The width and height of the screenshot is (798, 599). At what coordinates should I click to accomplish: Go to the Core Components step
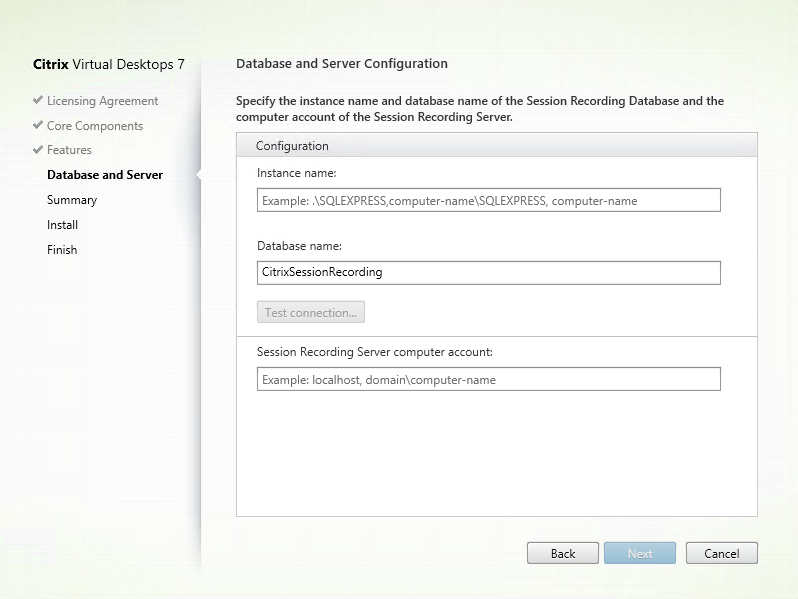point(94,126)
